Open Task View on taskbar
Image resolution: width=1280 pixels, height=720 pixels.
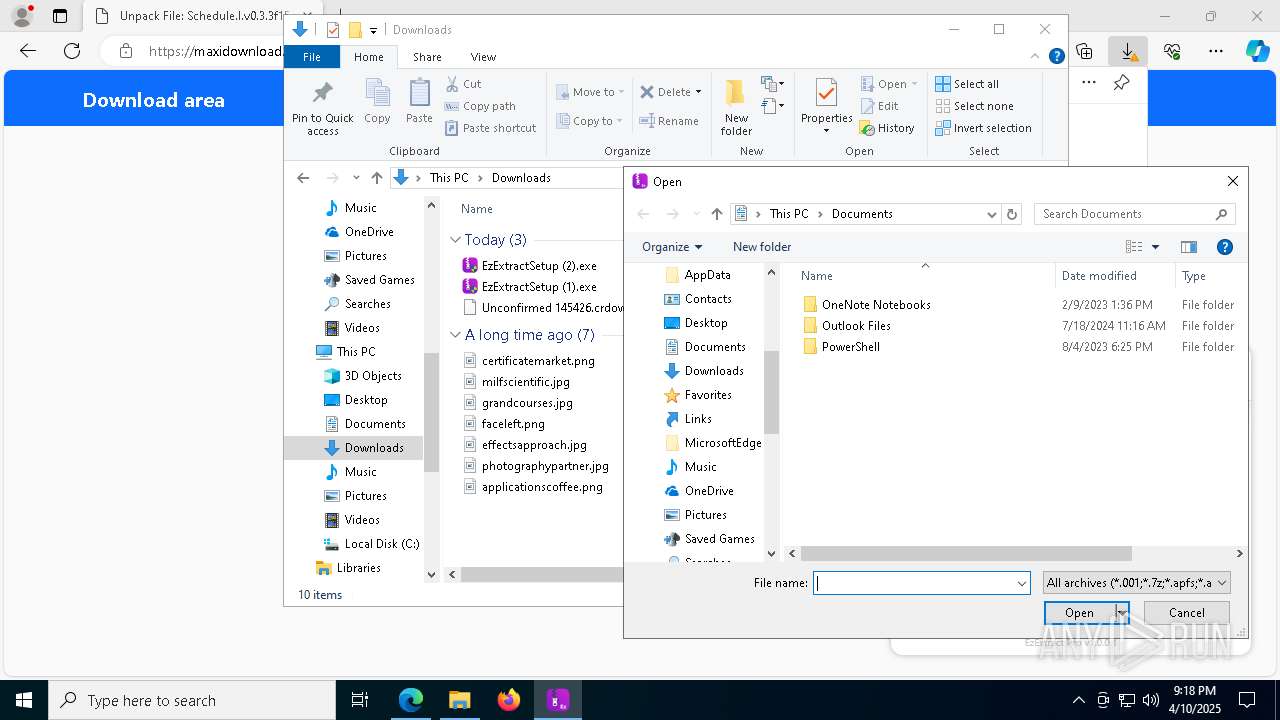361,700
